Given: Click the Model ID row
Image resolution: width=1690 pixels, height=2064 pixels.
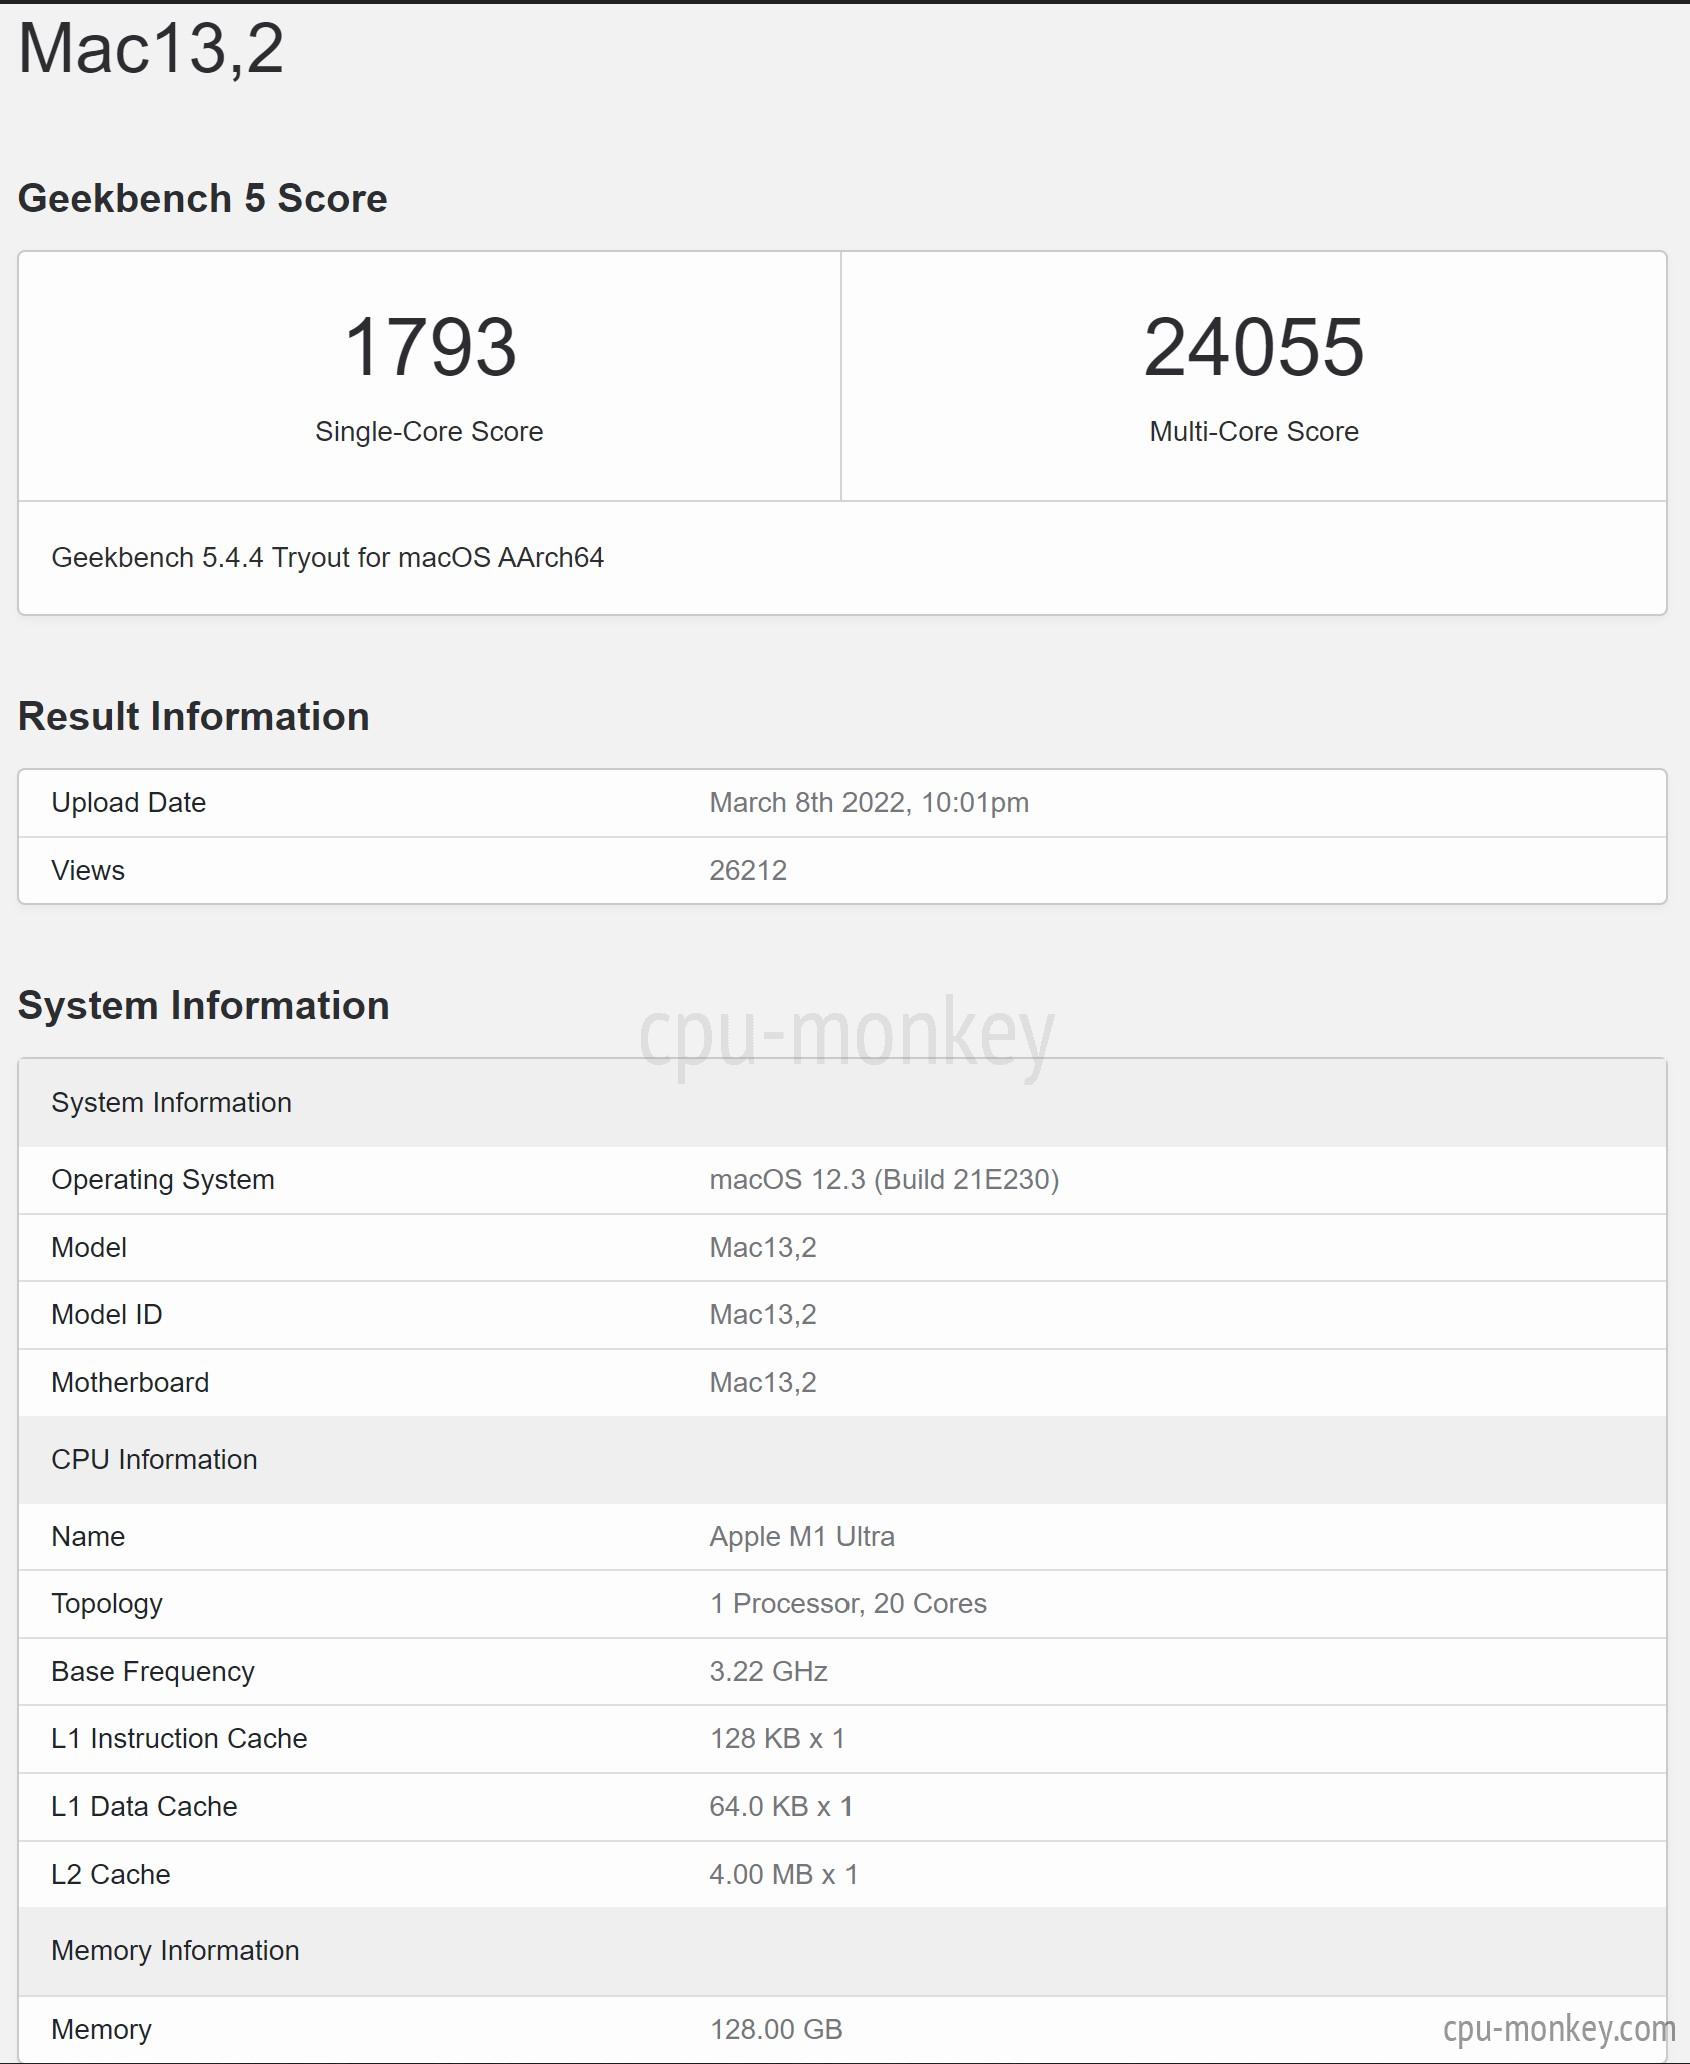Looking at the screenshot, I should click(x=842, y=1315).
